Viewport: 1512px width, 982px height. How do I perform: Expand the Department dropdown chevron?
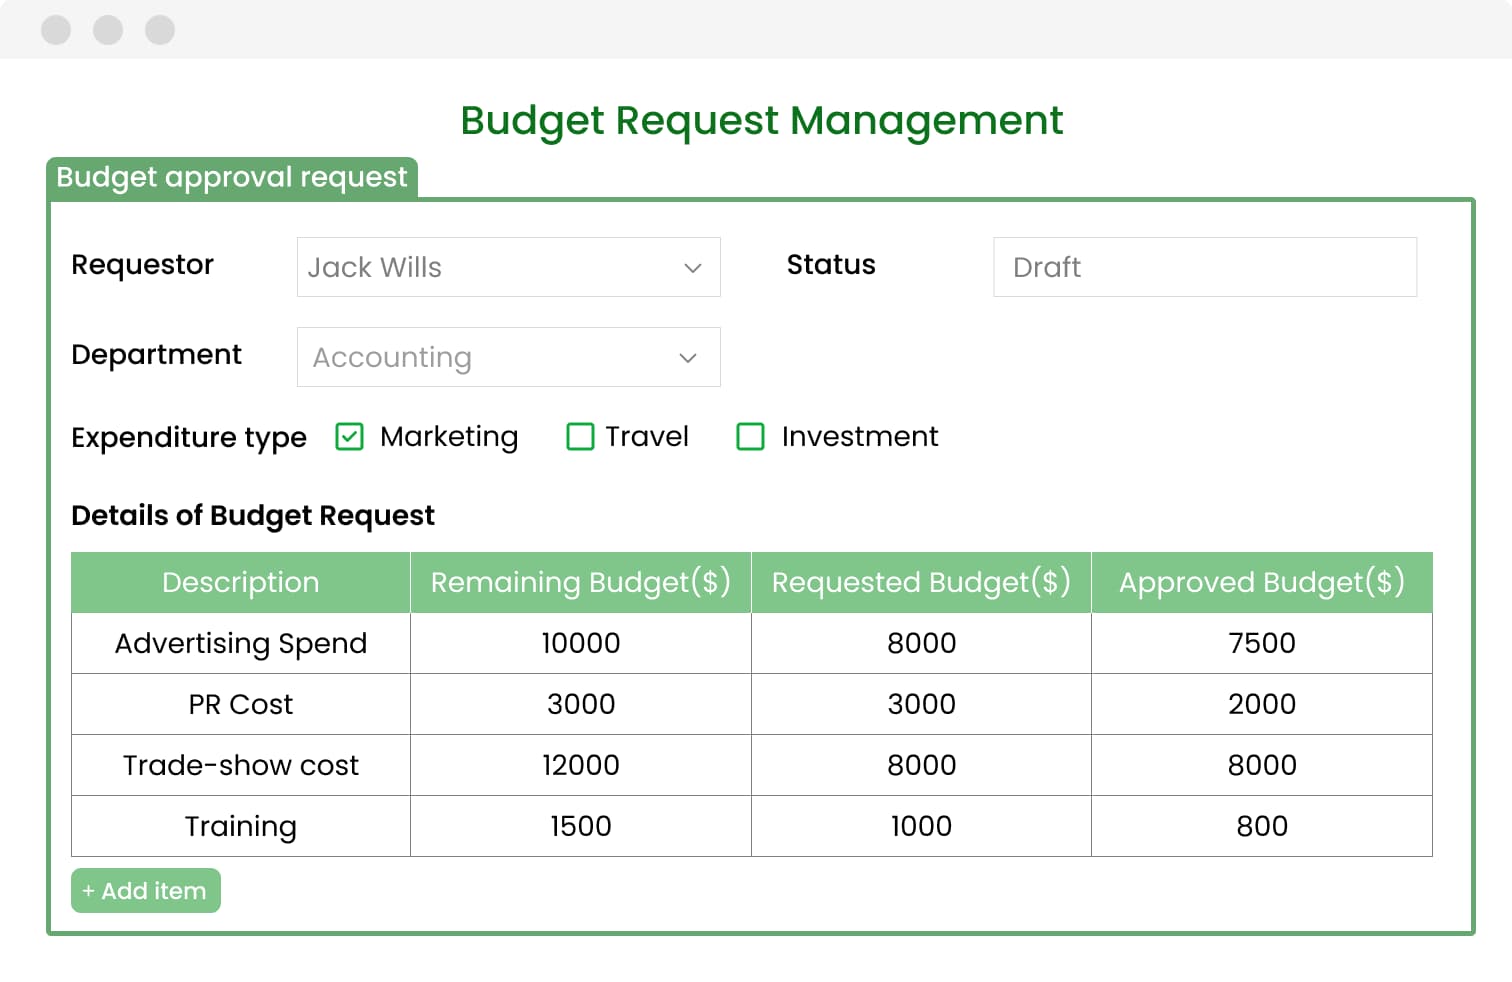[688, 358]
